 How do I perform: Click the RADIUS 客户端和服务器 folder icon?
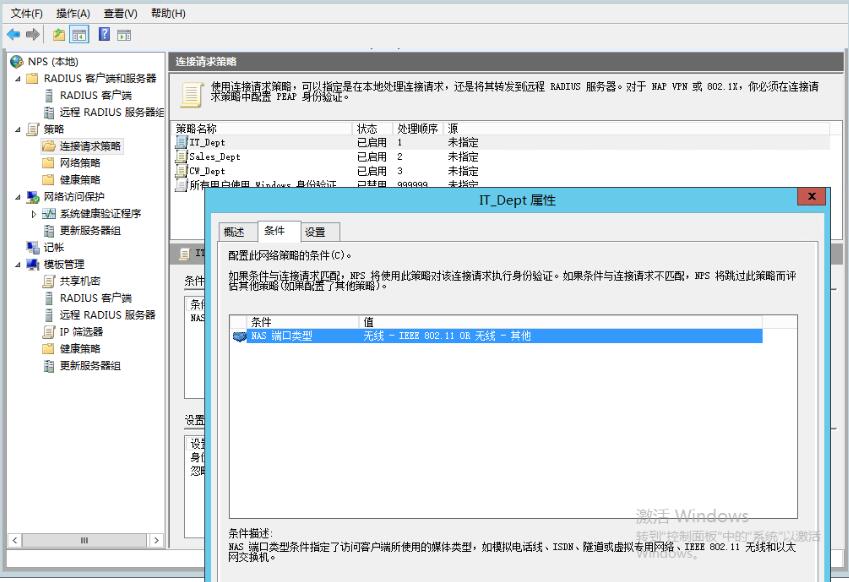pos(32,79)
